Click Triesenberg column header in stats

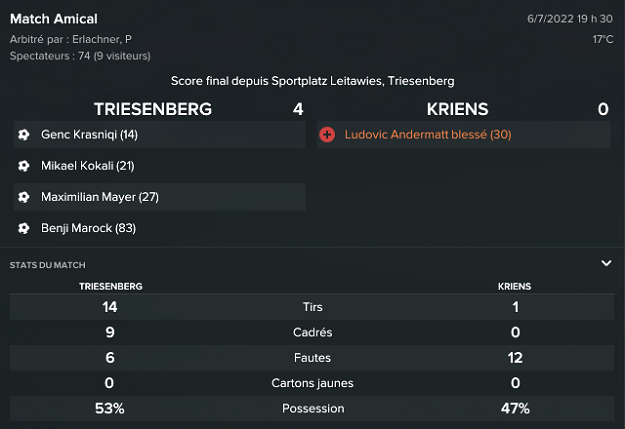click(x=110, y=286)
